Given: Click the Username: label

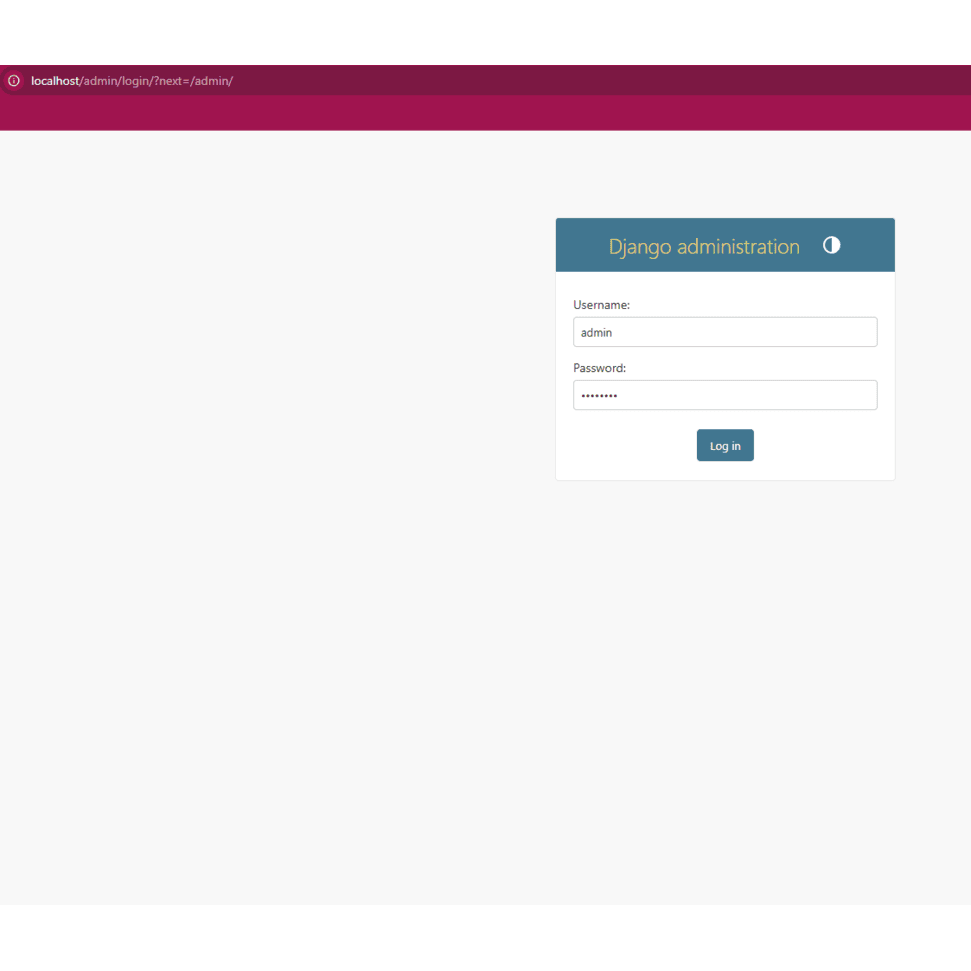Looking at the screenshot, I should 601,305.
